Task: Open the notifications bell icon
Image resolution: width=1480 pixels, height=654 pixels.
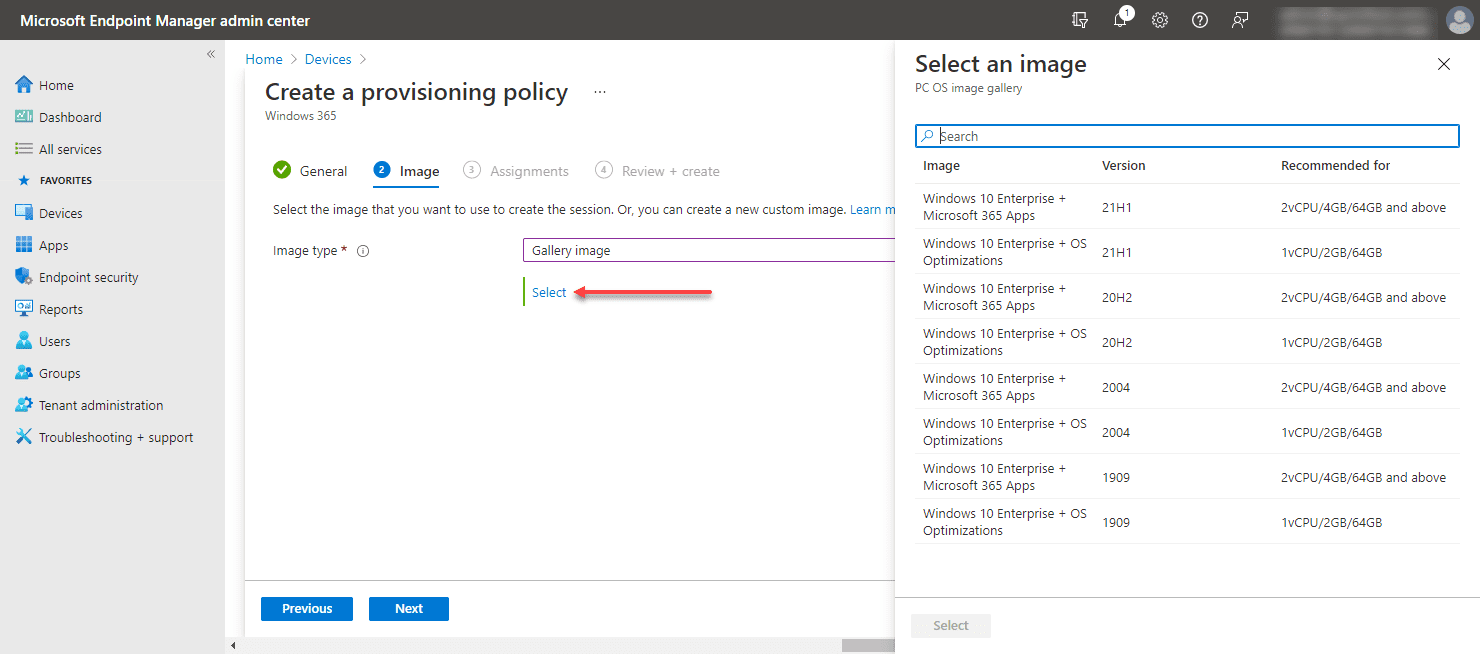Action: [1120, 20]
